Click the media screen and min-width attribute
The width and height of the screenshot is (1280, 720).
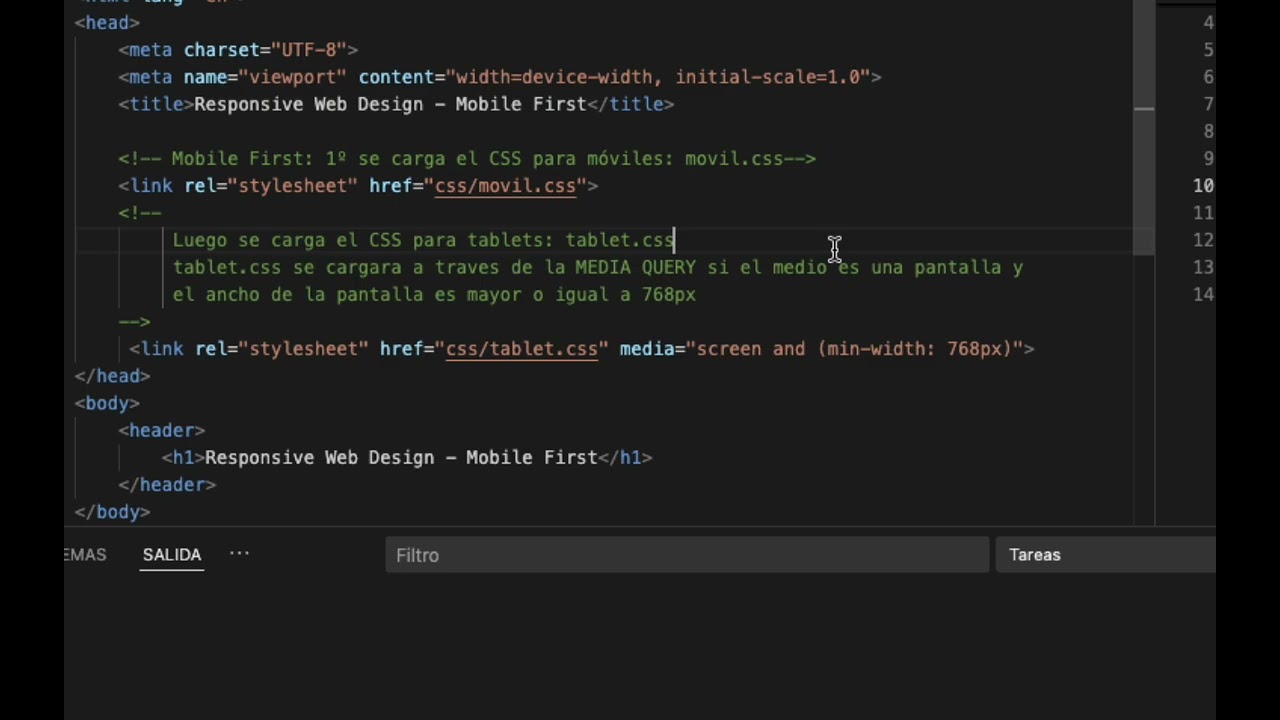tap(821, 349)
